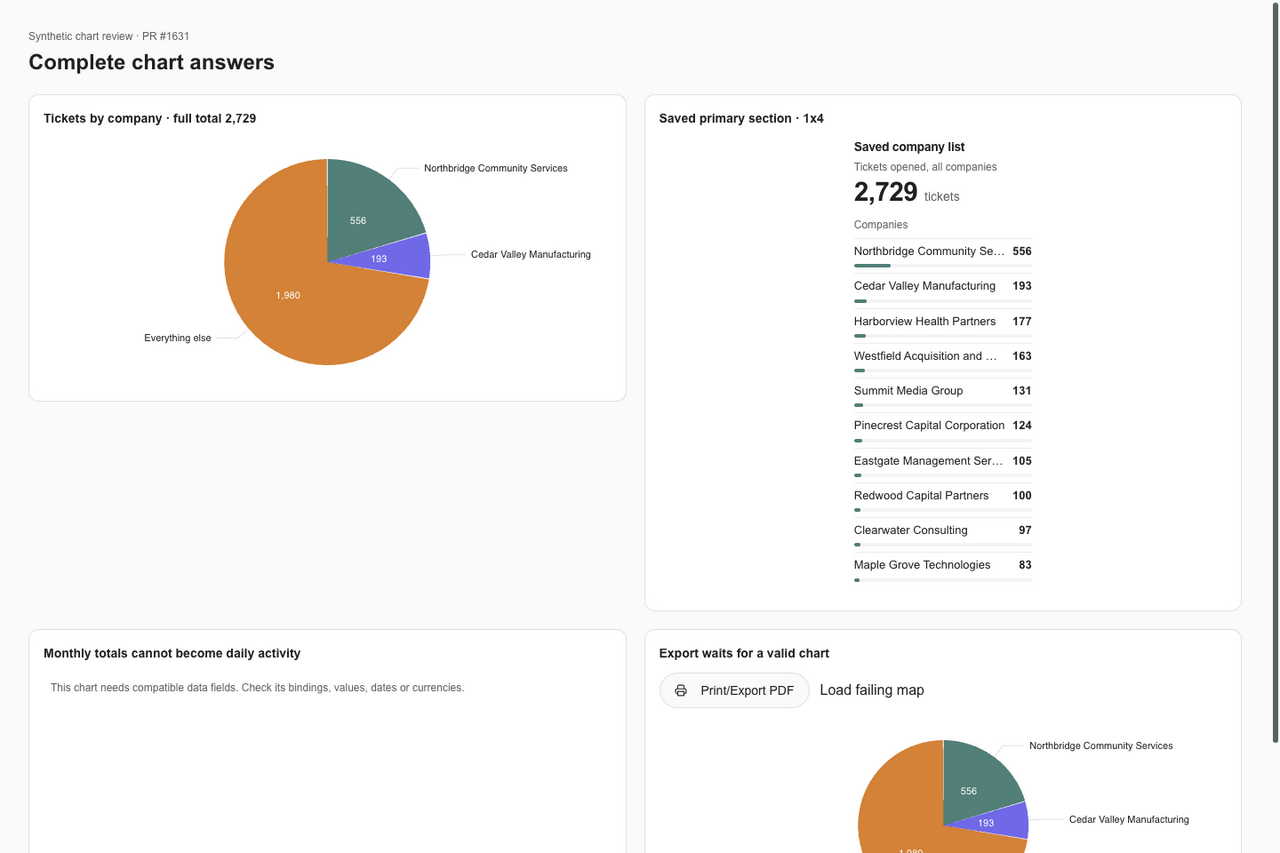The height and width of the screenshot is (853, 1280).
Task: Click the 'Everything else' pie label
Action: 177,338
